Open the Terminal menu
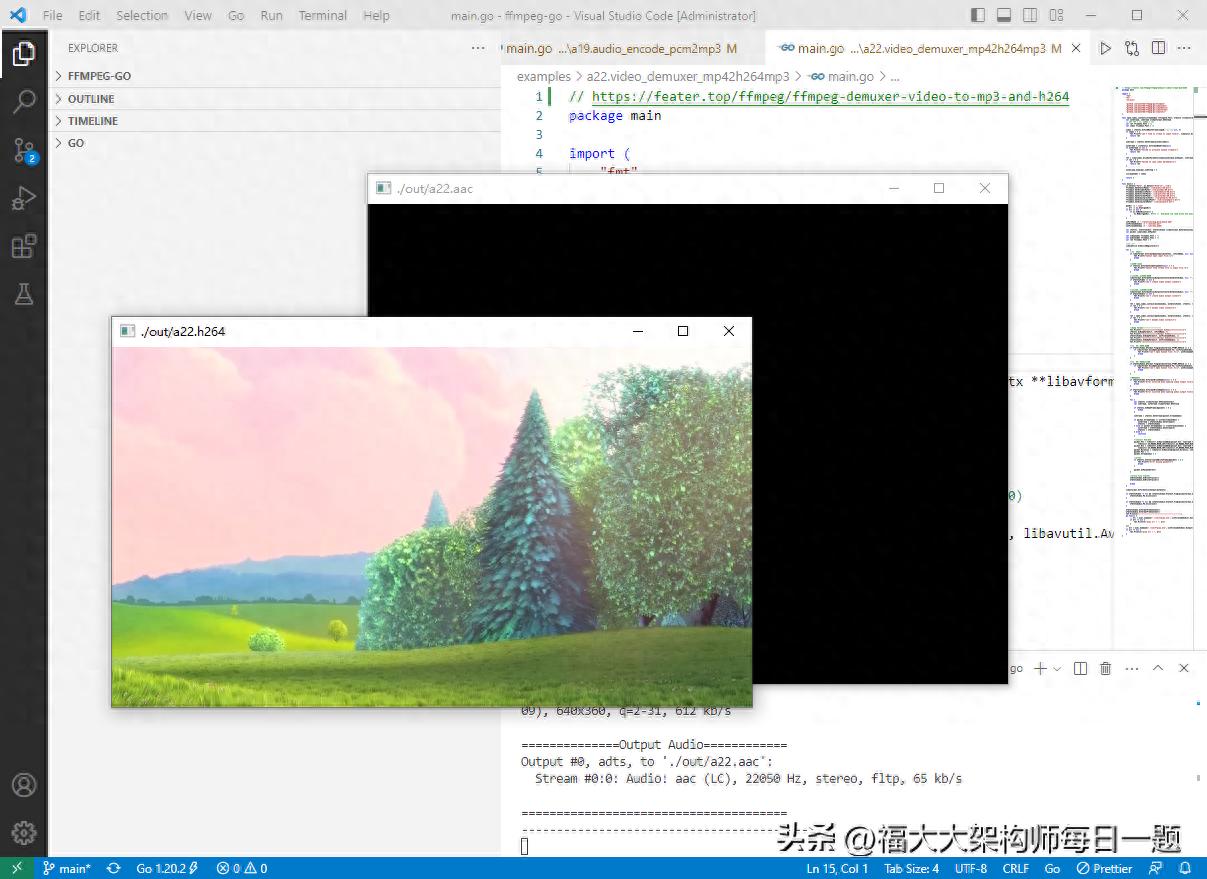The image size is (1207, 879). pos(322,15)
